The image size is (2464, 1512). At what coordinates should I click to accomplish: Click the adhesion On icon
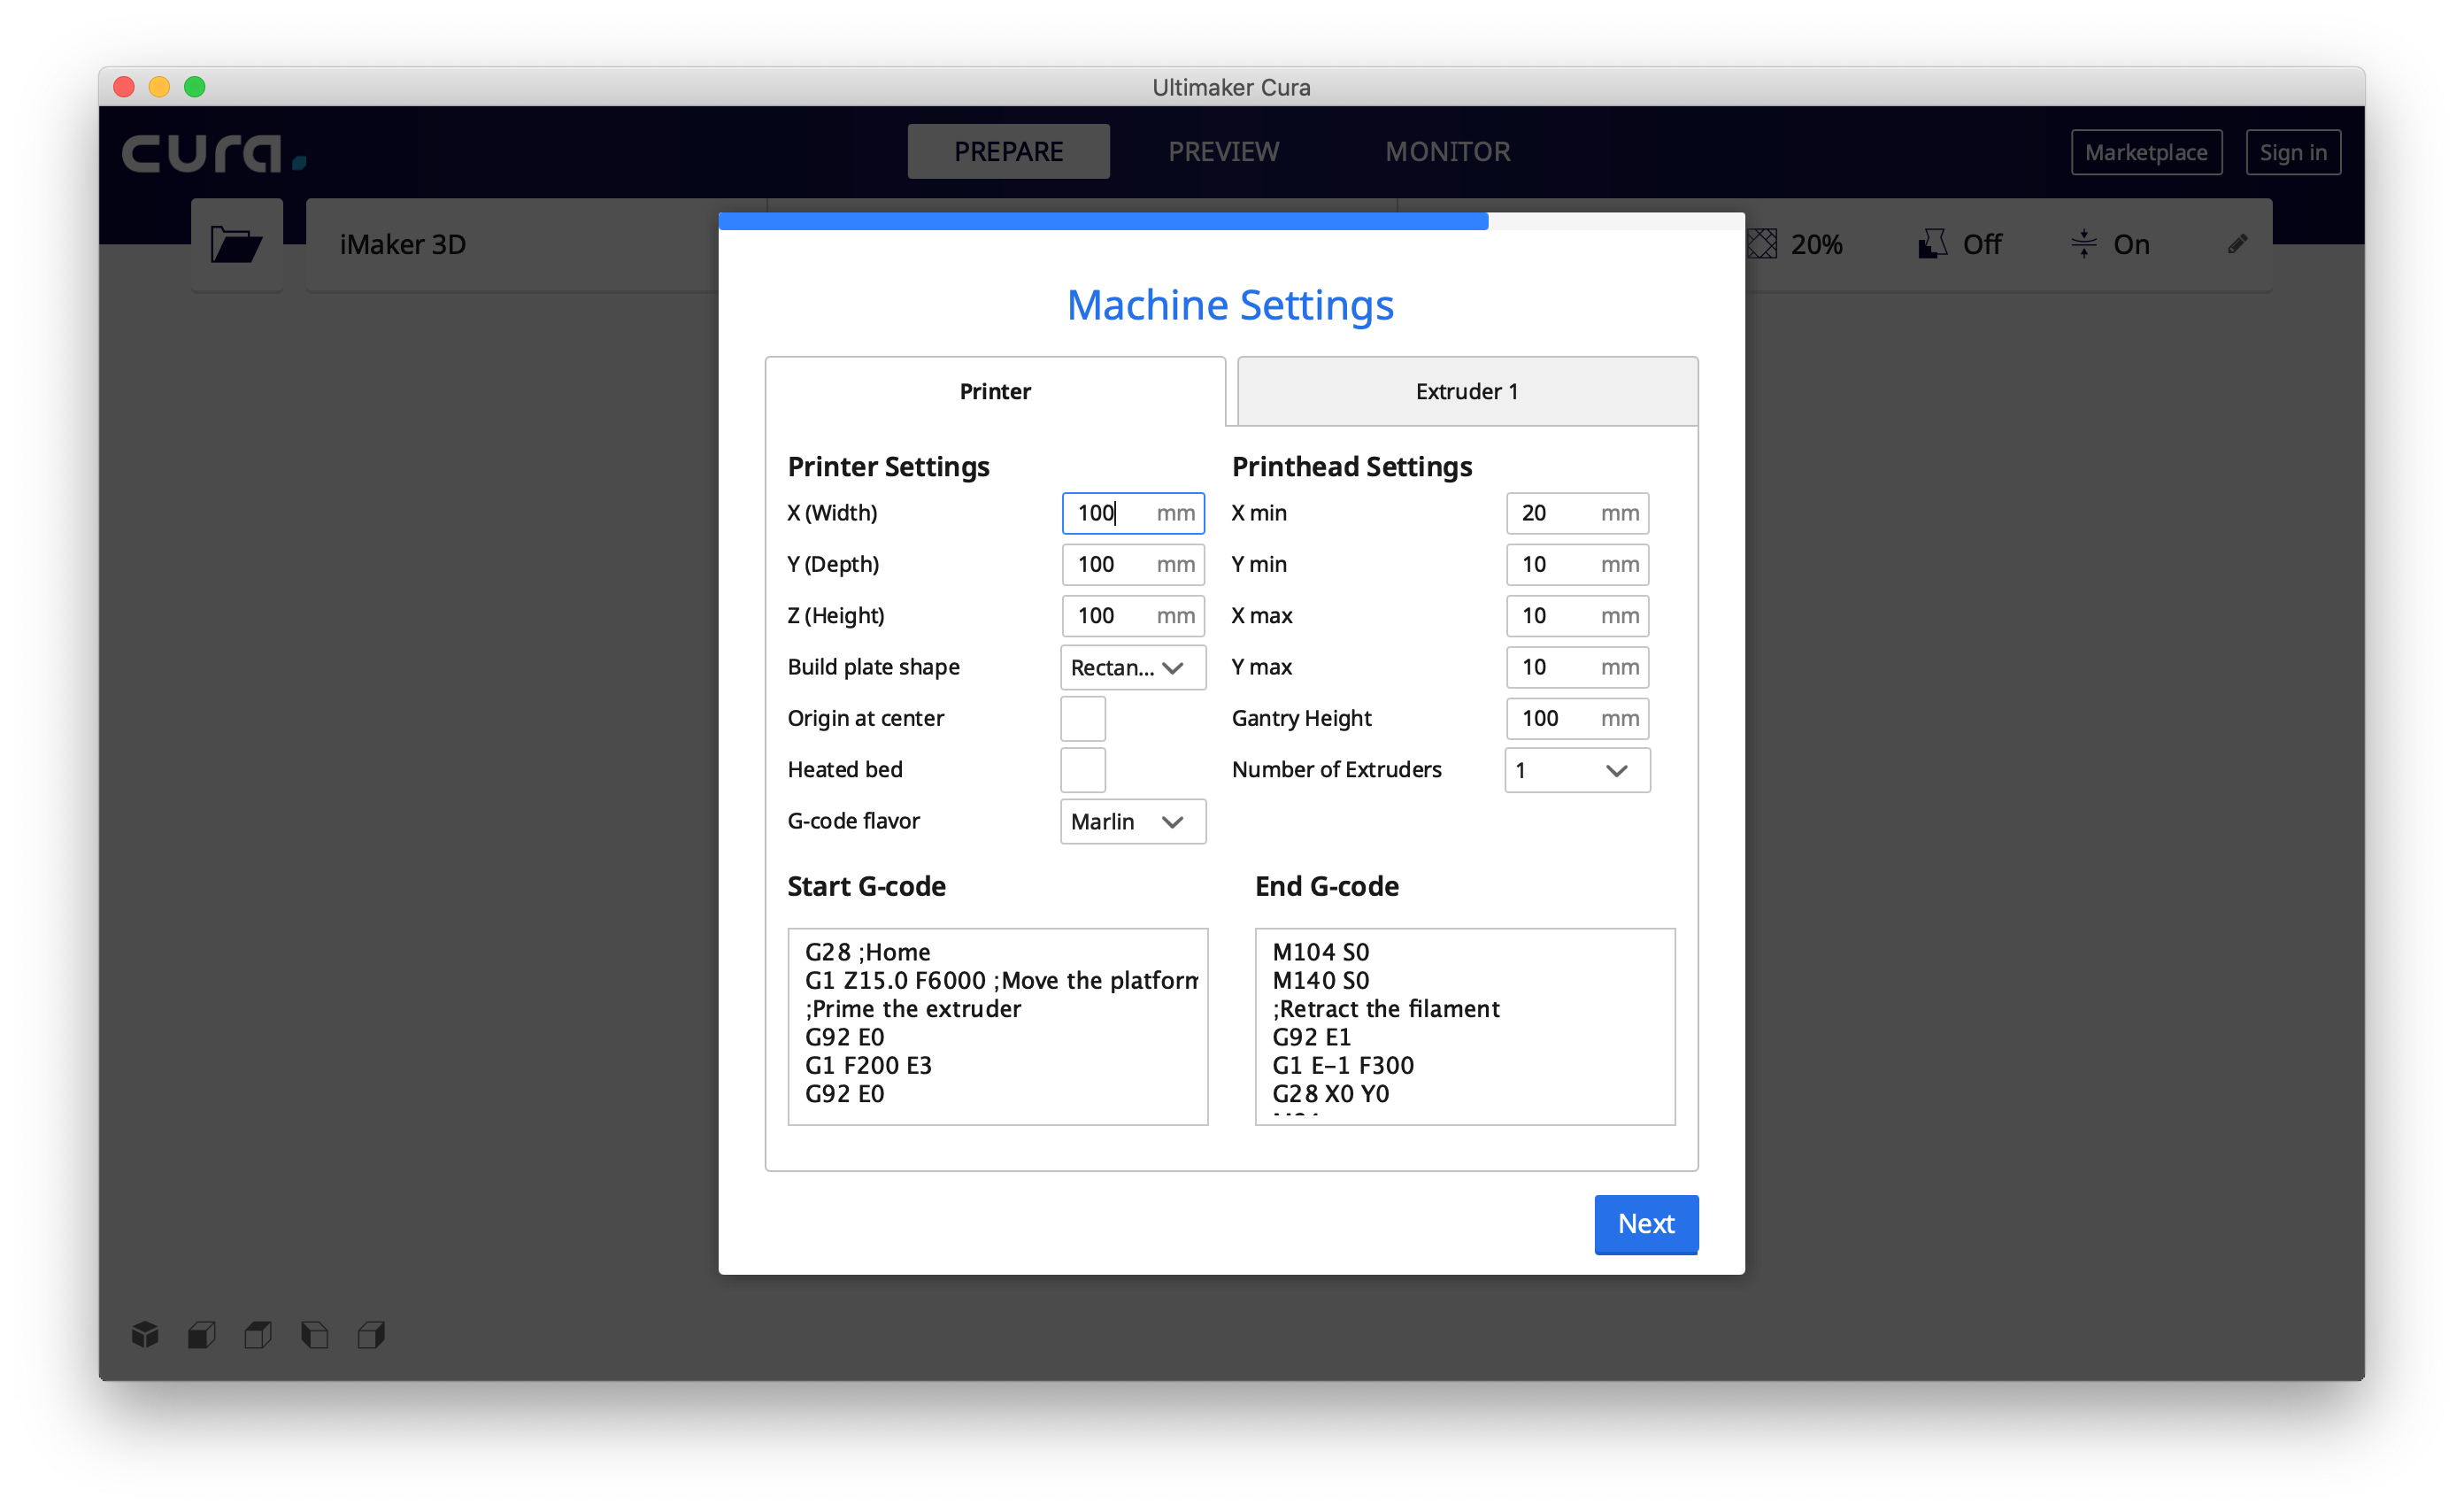tap(2084, 244)
